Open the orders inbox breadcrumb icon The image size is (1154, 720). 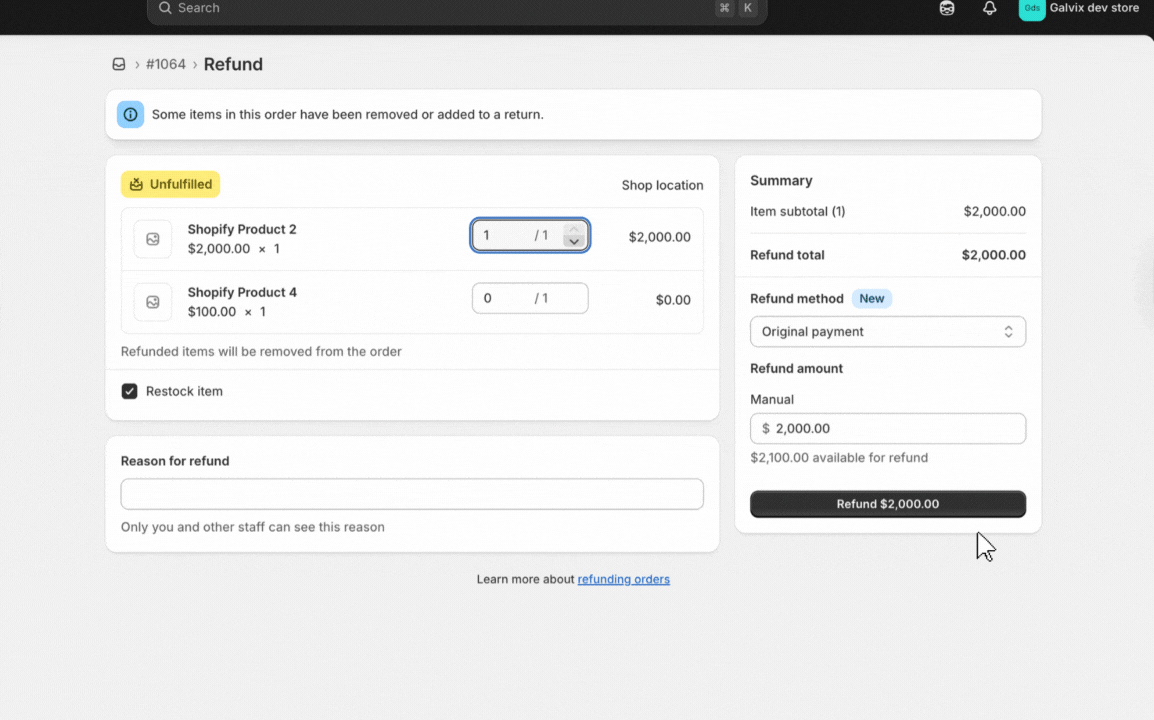coord(118,64)
